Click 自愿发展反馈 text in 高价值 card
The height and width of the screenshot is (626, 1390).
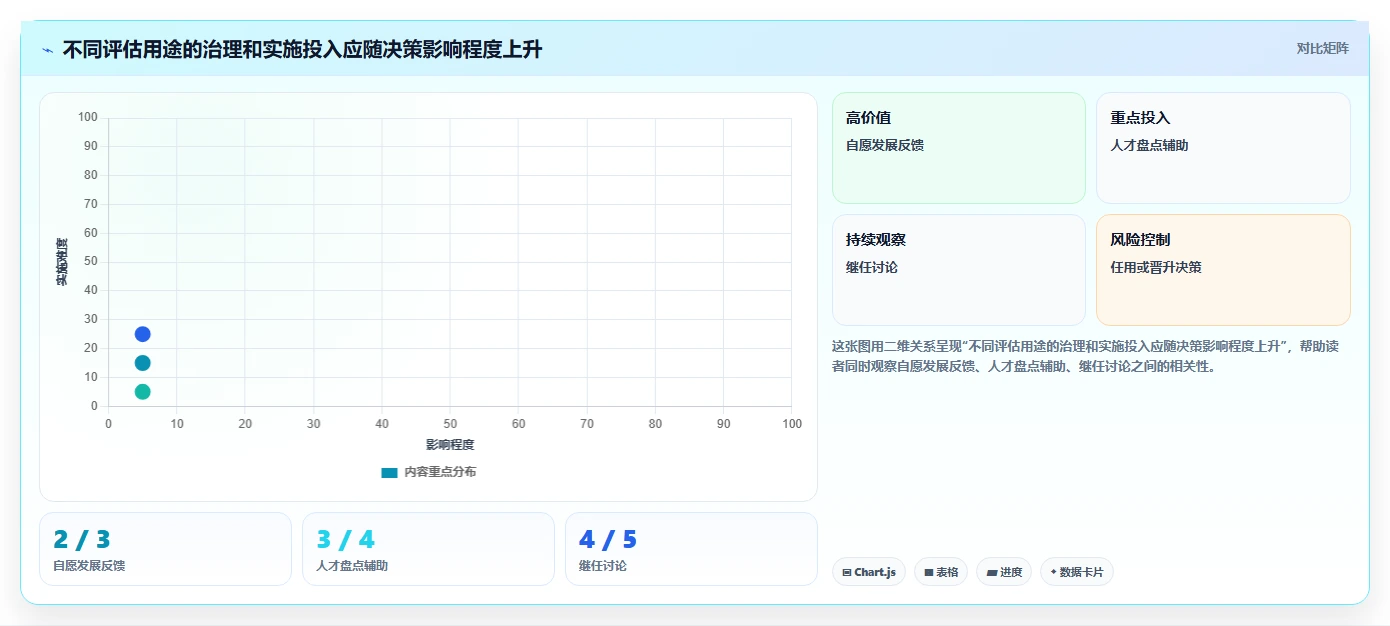[x=884, y=145]
